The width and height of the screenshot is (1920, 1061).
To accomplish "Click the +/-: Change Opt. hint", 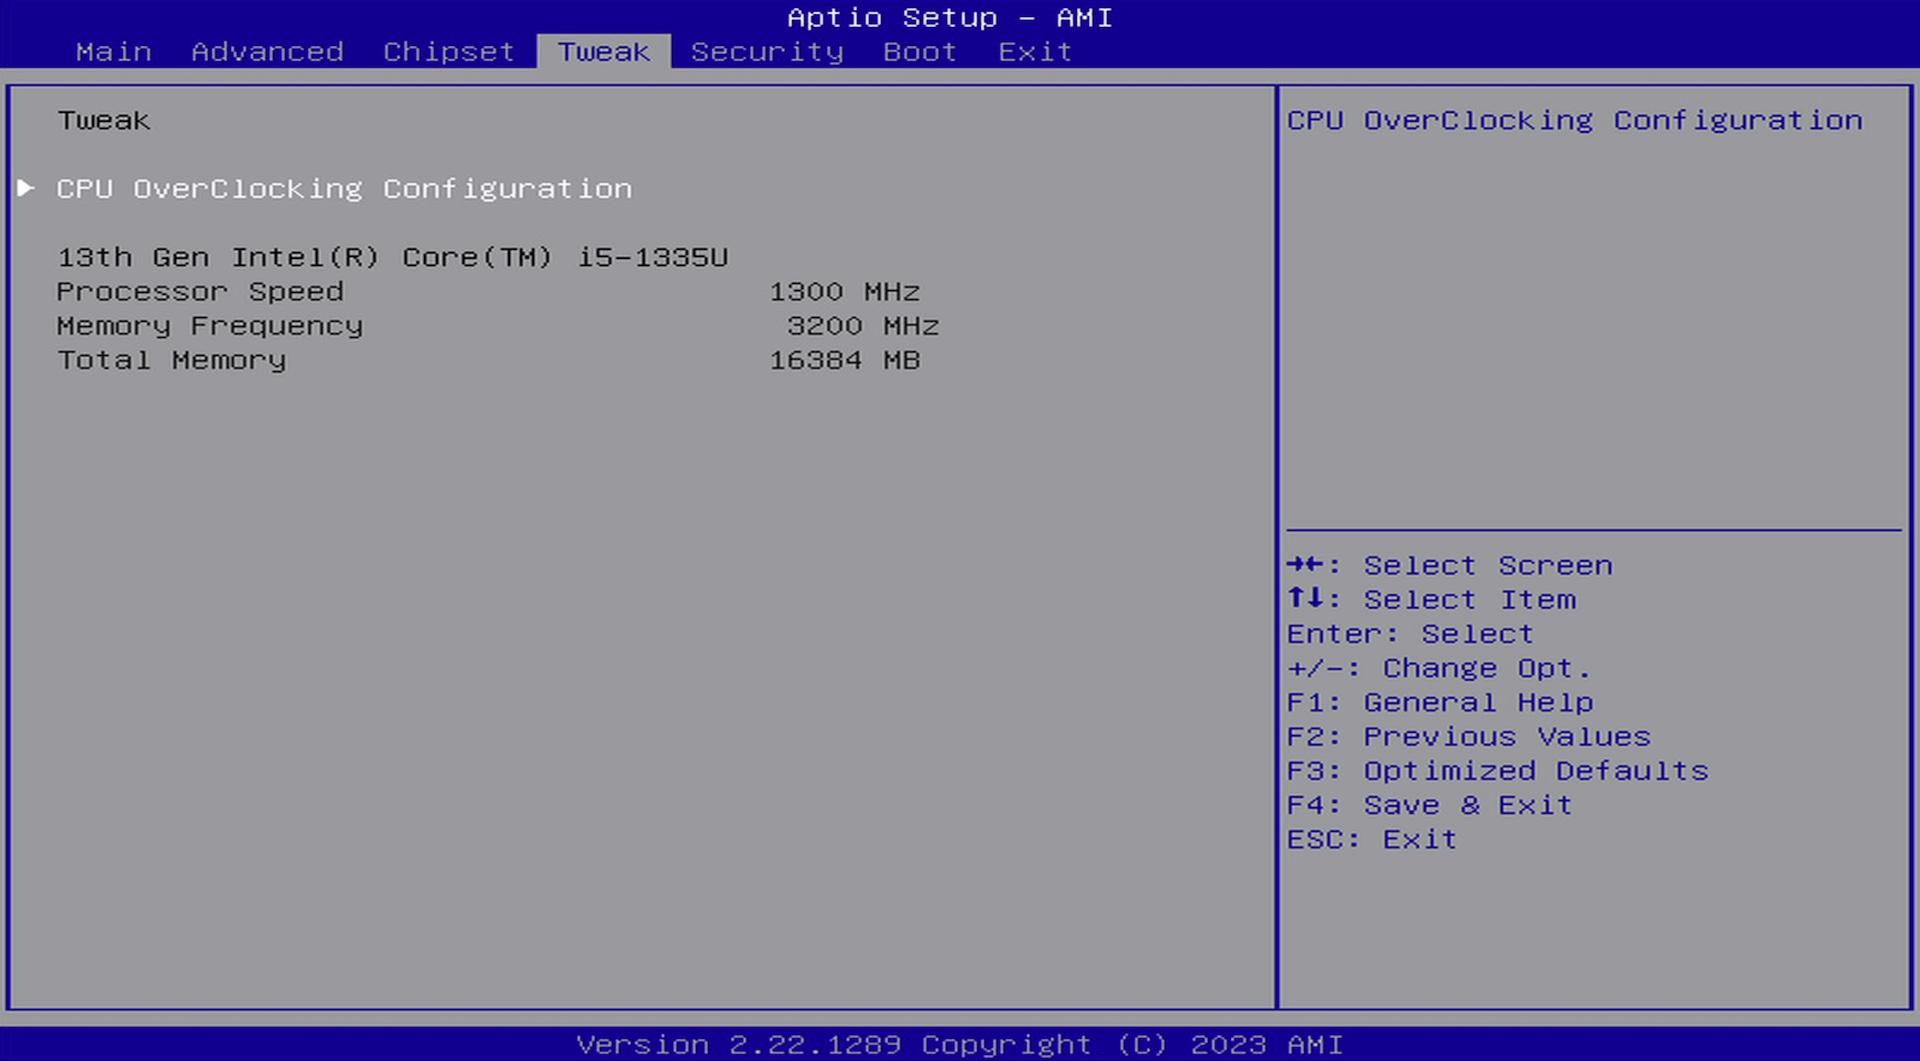I will click(x=1439, y=668).
